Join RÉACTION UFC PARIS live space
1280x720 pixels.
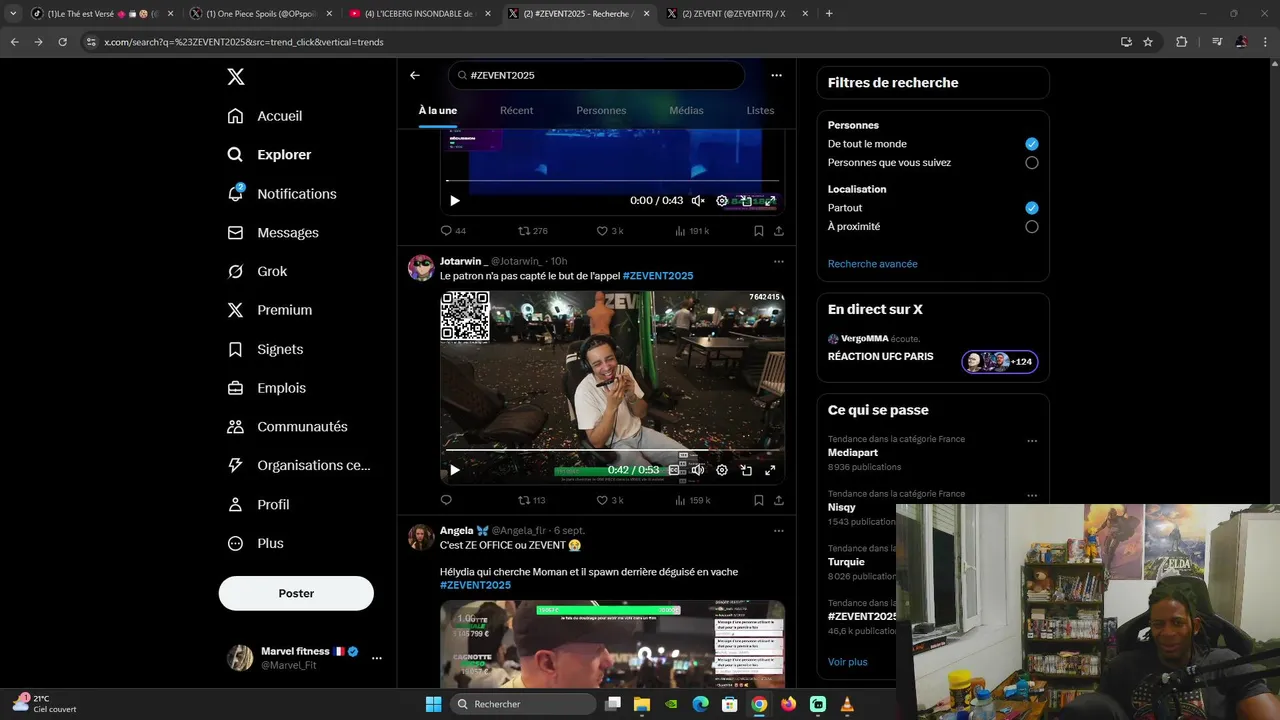click(x=932, y=356)
